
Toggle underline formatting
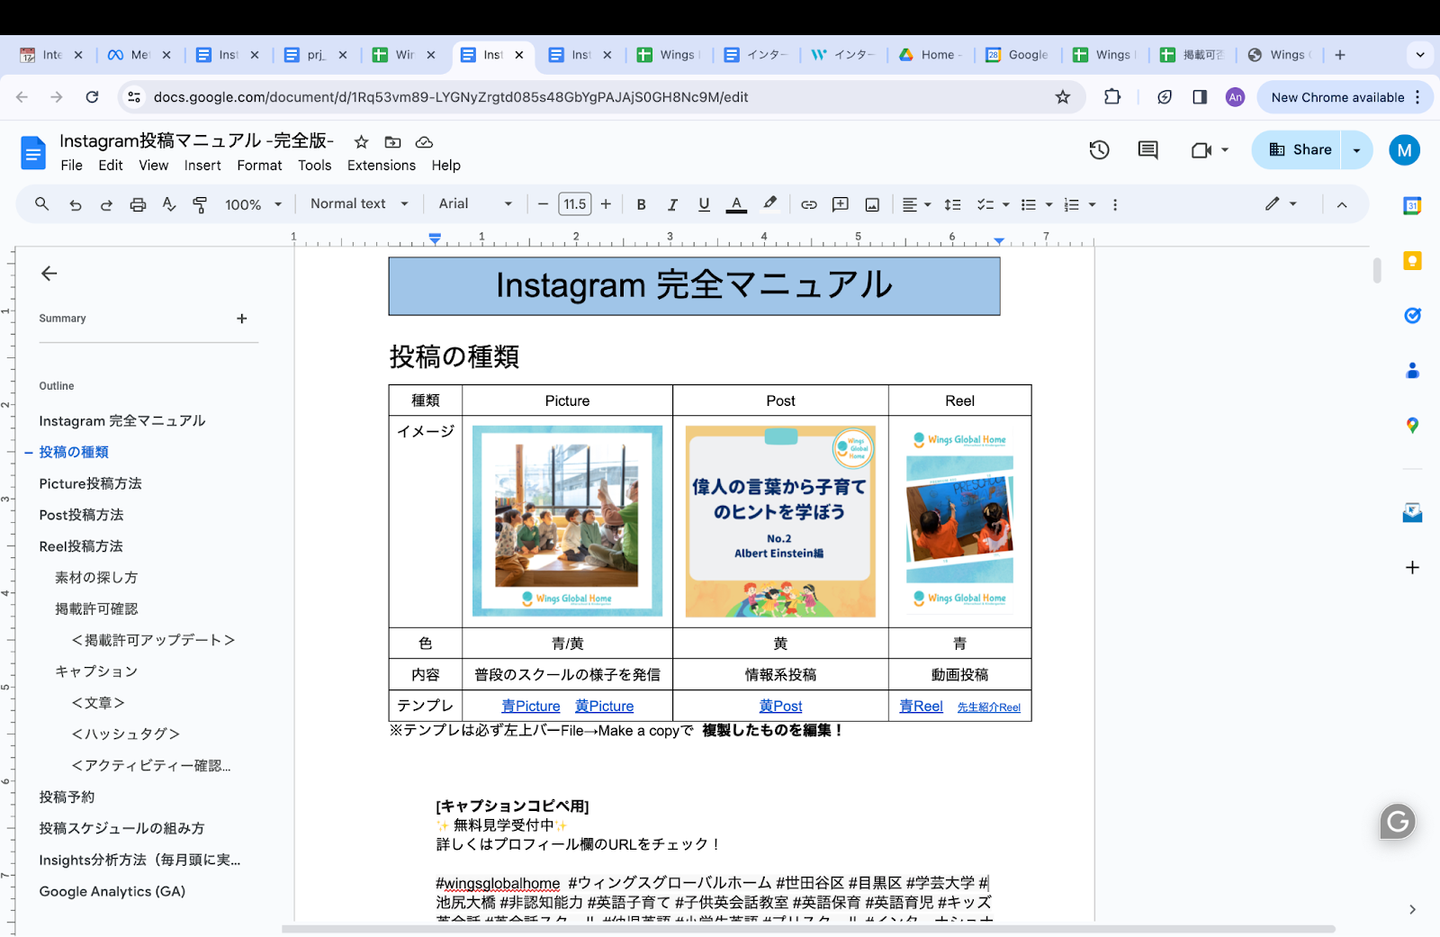coord(704,204)
